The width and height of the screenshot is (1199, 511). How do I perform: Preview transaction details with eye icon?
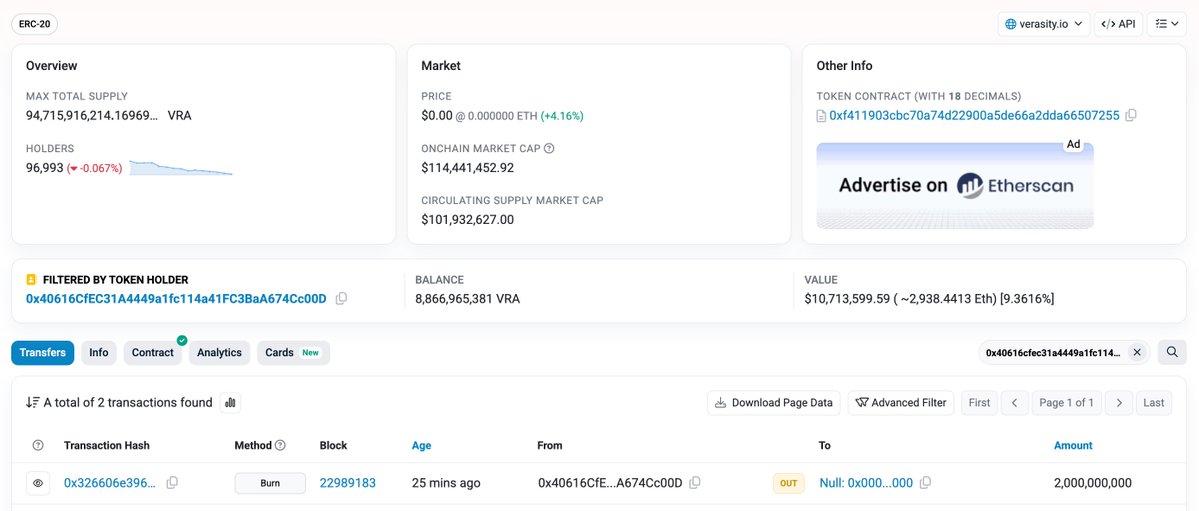(38, 483)
